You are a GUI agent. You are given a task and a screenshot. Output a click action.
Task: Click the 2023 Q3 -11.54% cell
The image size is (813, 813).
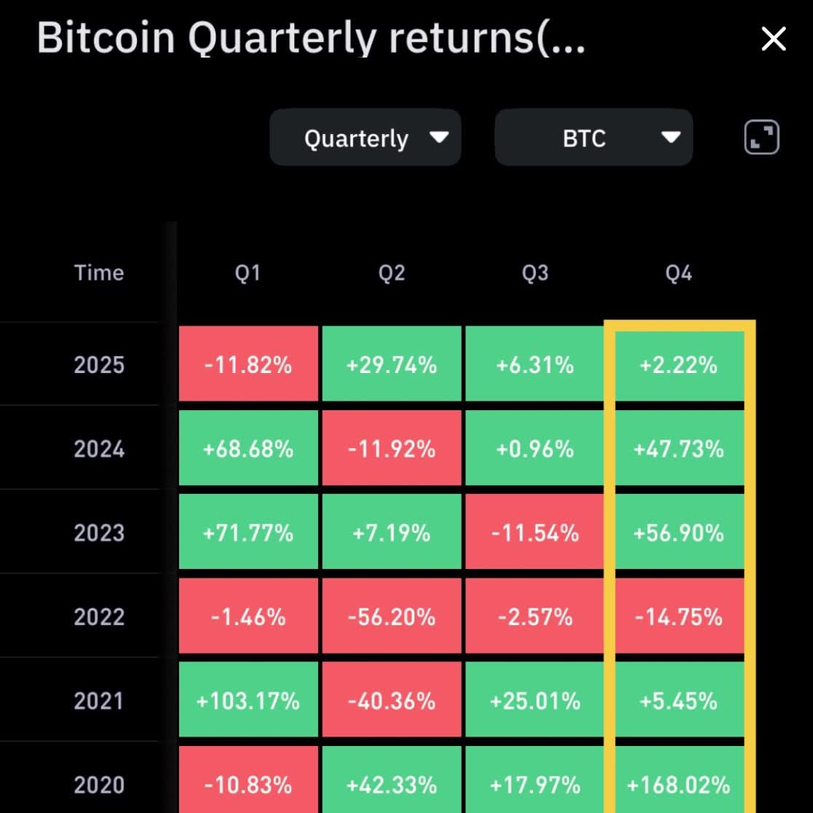(x=535, y=532)
